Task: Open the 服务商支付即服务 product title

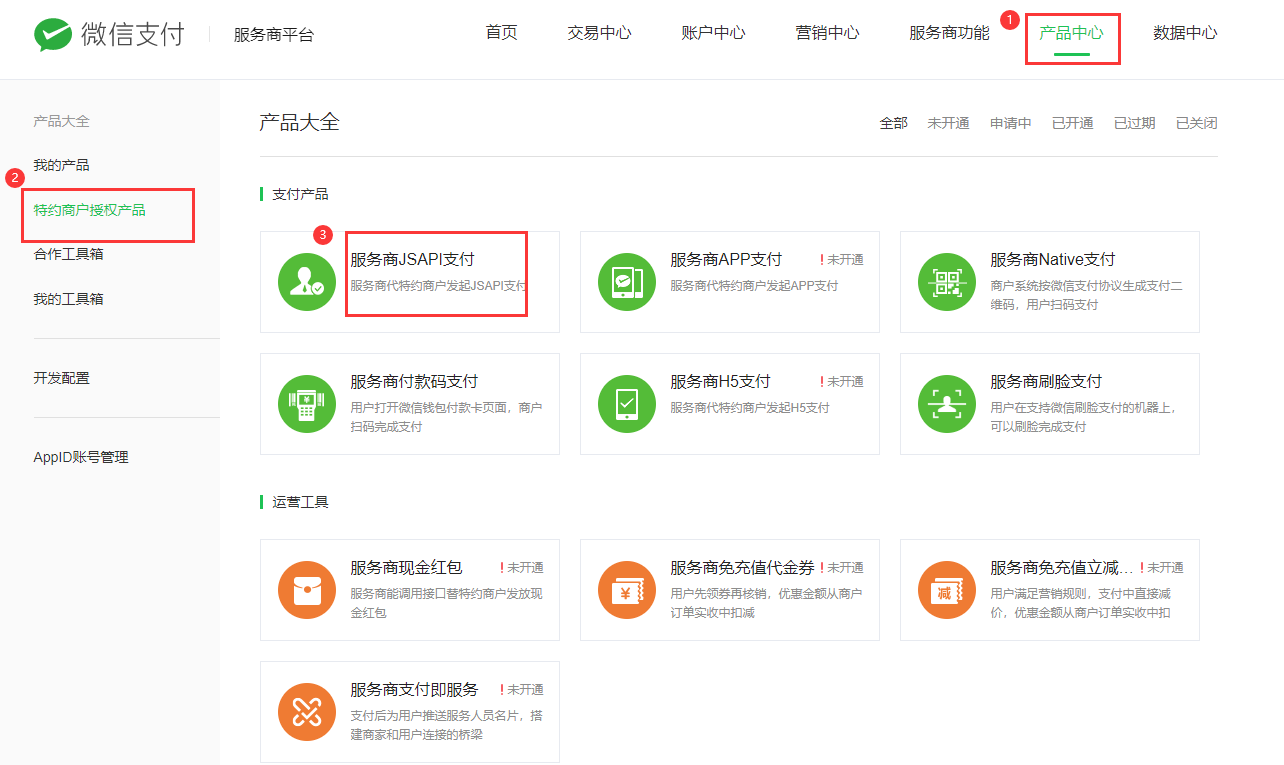Action: [414, 689]
